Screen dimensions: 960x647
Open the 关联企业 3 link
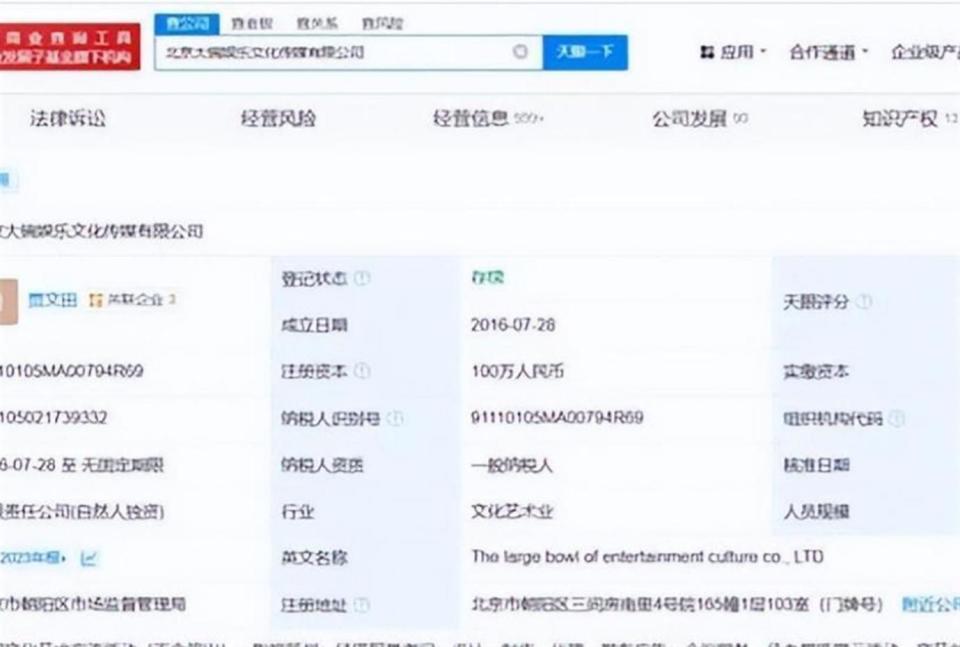132,300
